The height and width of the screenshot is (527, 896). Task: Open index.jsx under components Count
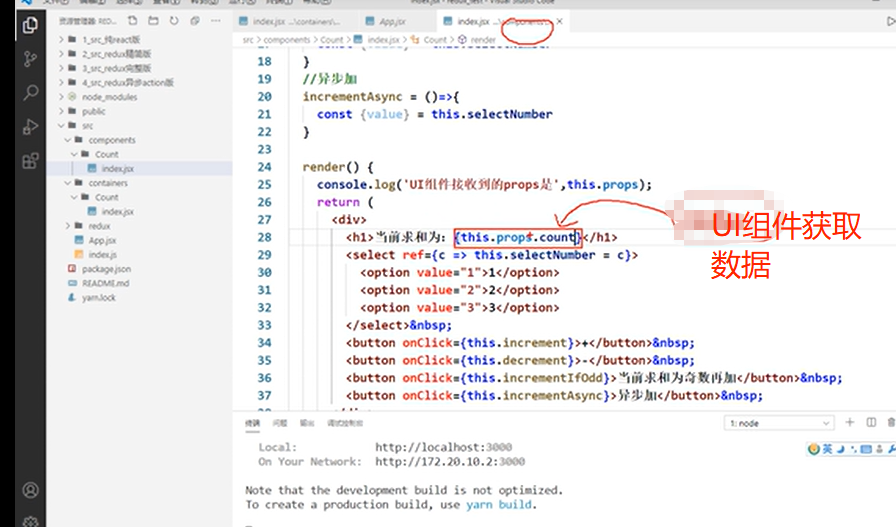point(118,169)
